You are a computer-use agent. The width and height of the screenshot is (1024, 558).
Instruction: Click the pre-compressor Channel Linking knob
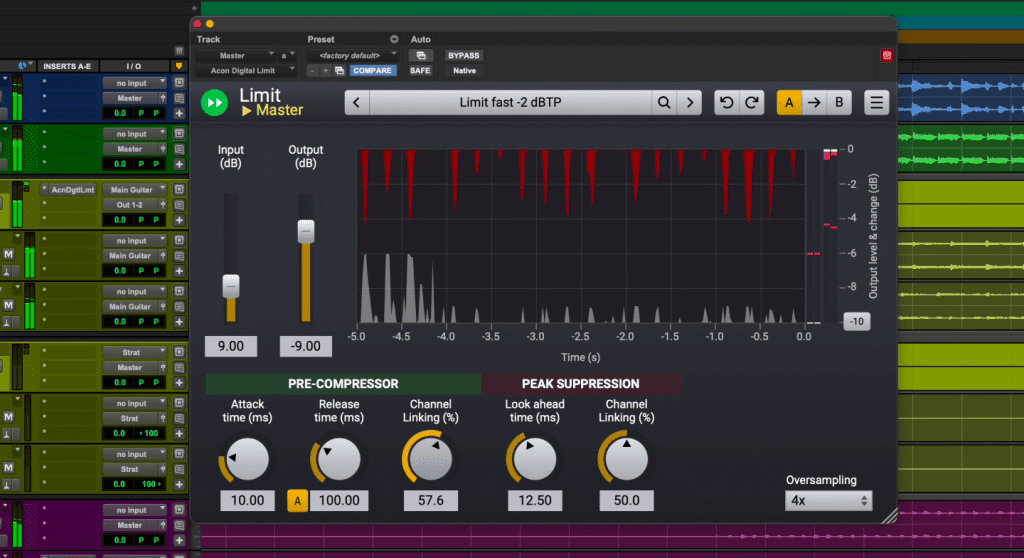430,459
